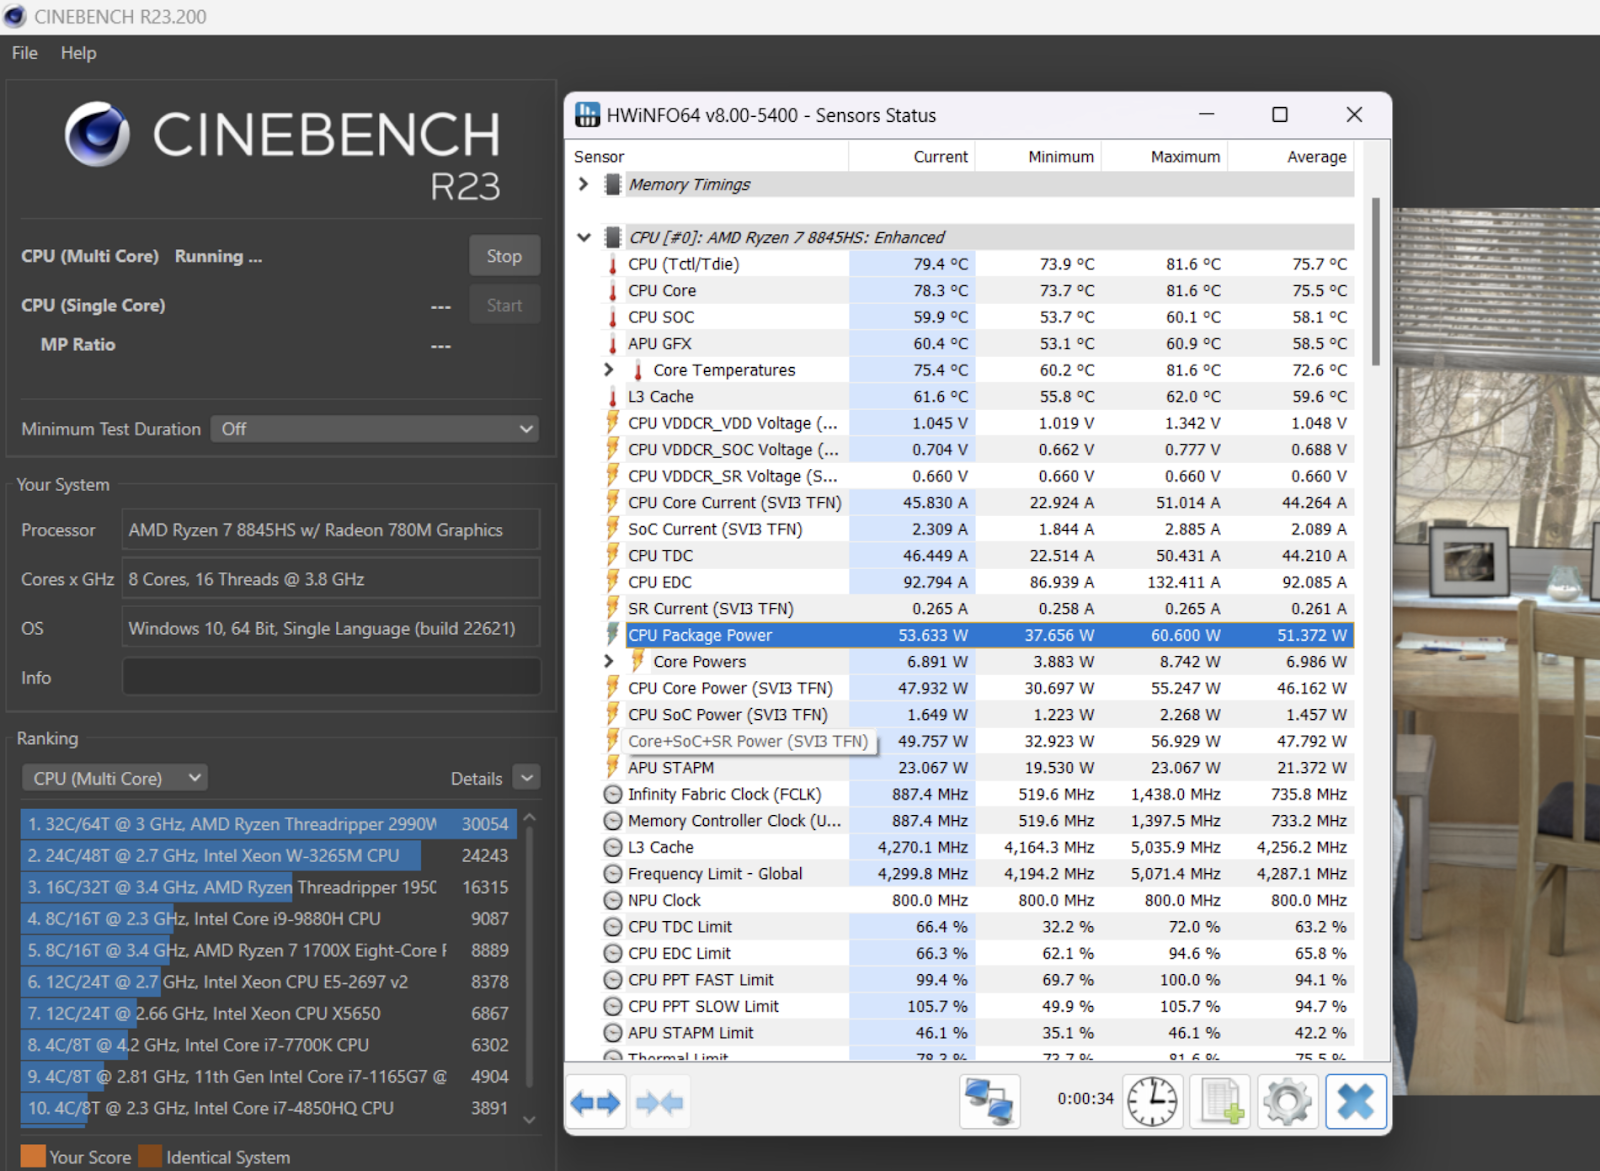Select the Intel Xeon W-3265M ranking entry
The width and height of the screenshot is (1600, 1171).
(x=268, y=856)
